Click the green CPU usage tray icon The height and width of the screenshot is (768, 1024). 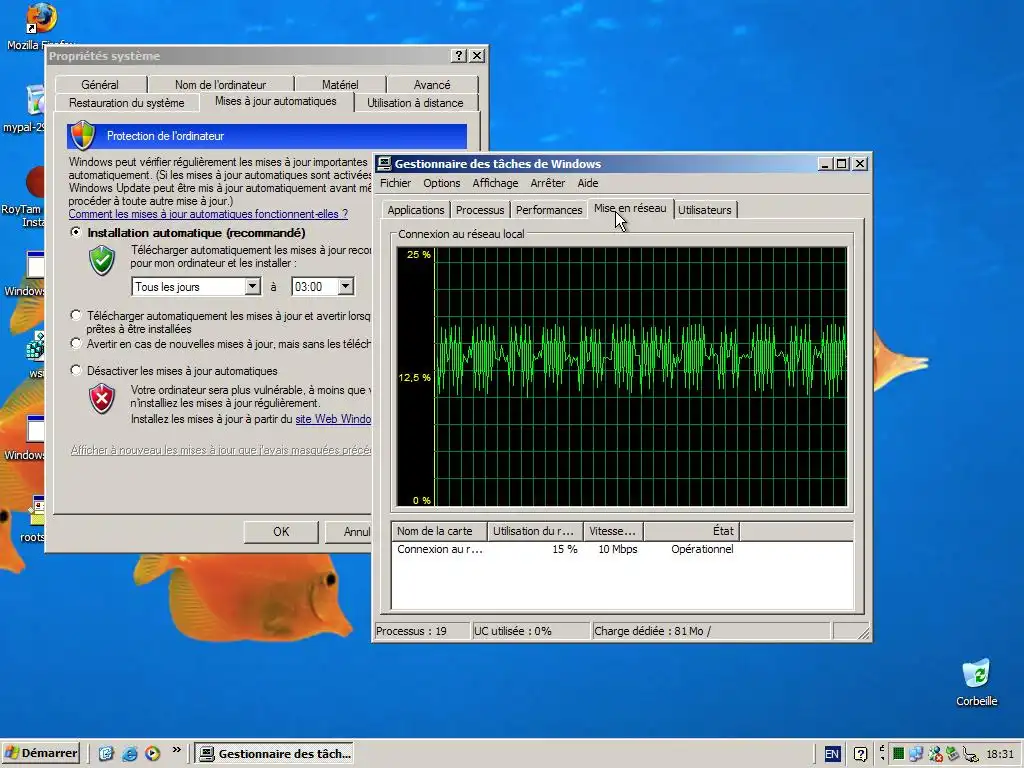coord(898,754)
